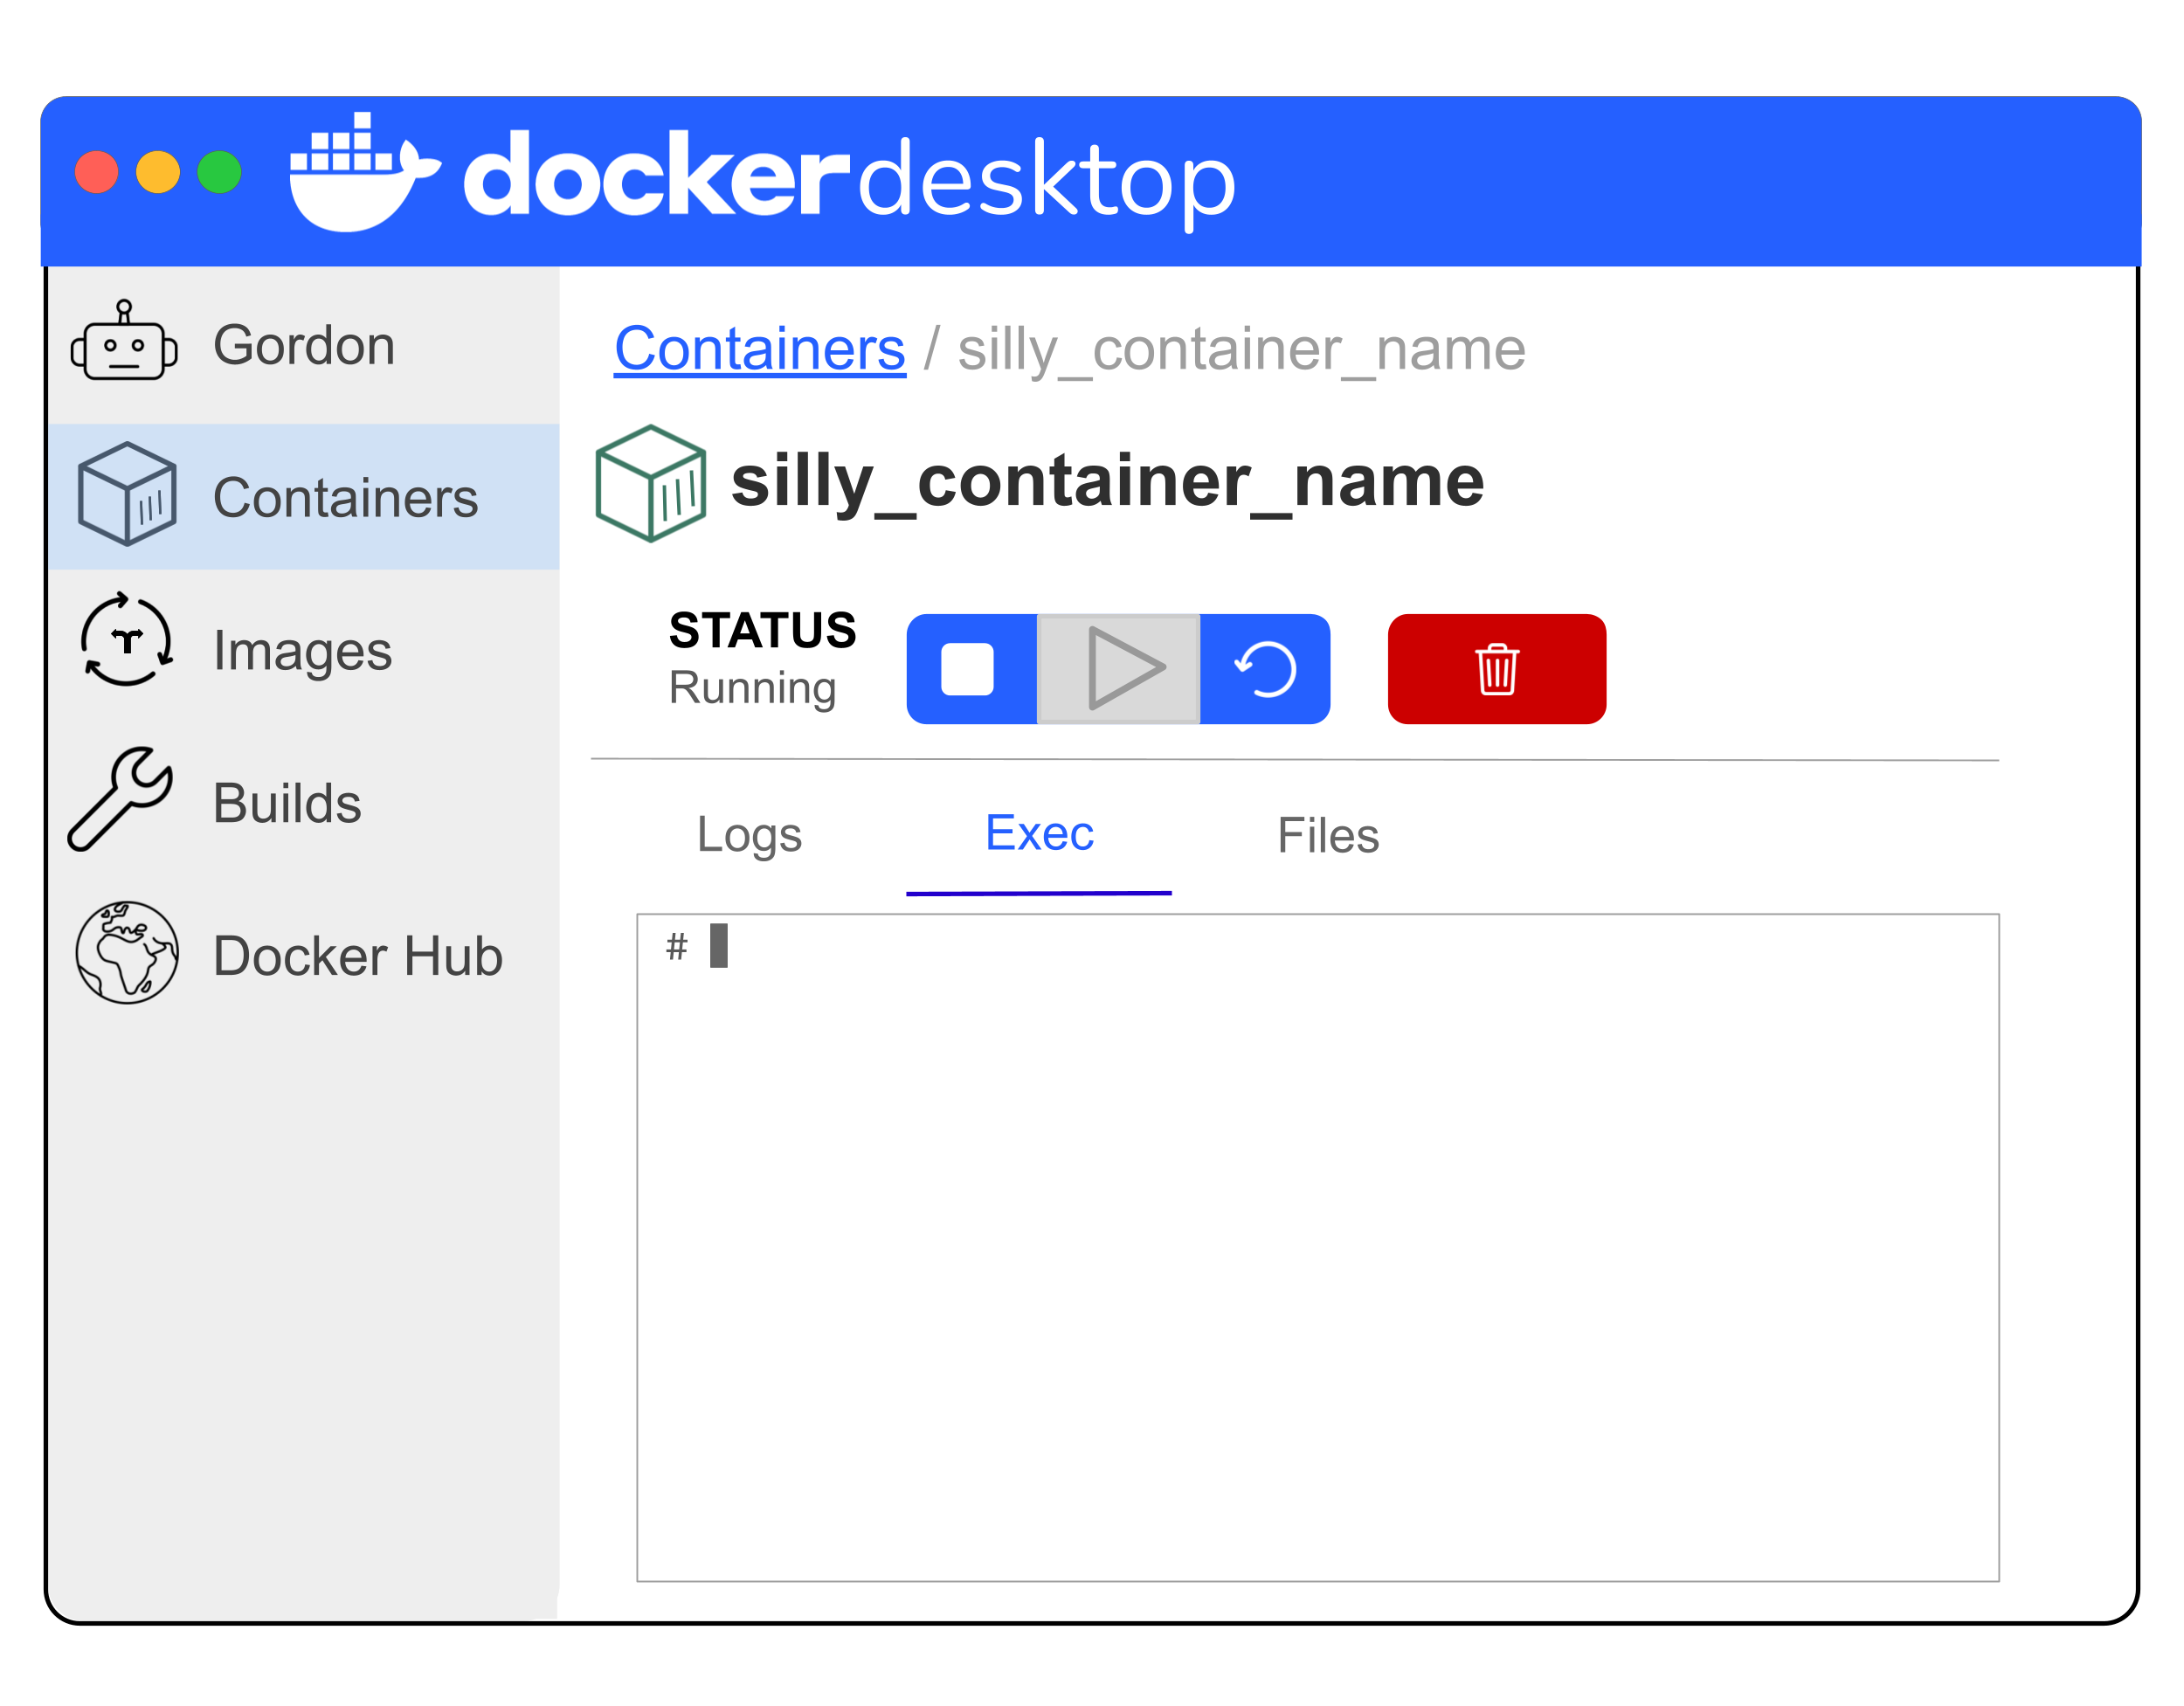Select the Containers cube icon in sidebar
Image resolution: width=2184 pixels, height=1706 pixels.
point(127,494)
